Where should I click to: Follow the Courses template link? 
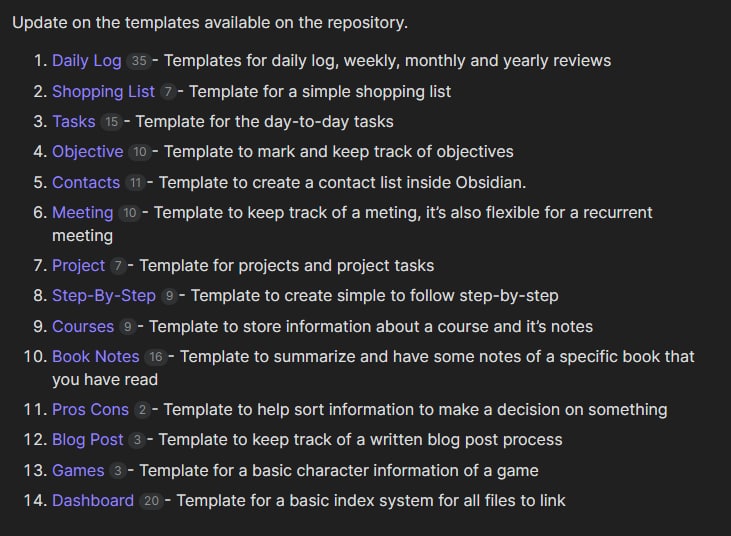tap(83, 327)
